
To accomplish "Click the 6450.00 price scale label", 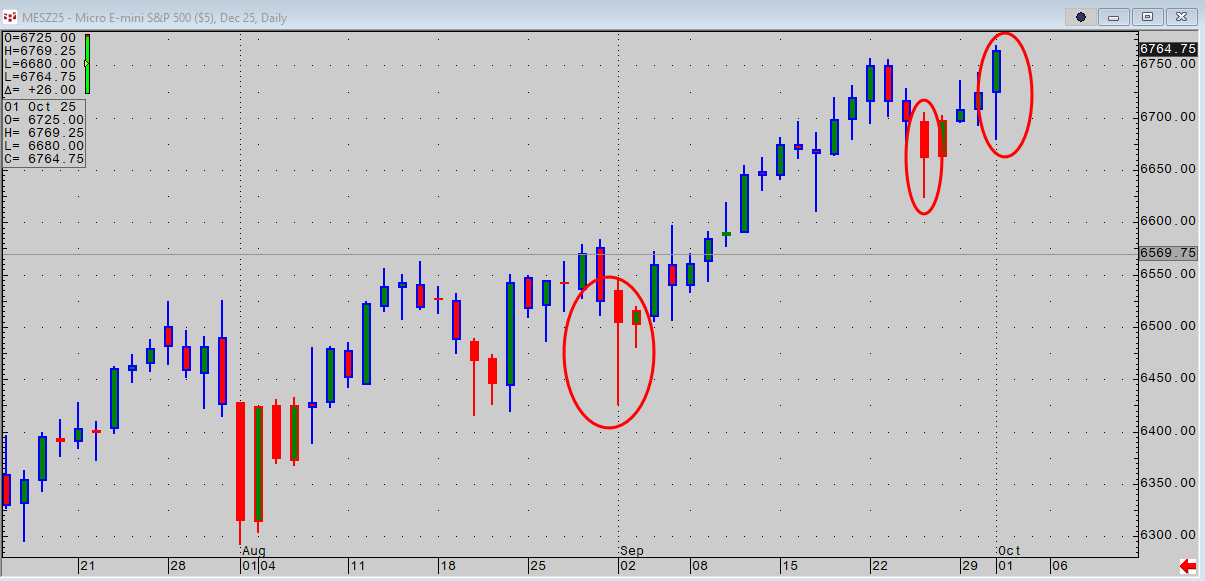I will 1168,378.
